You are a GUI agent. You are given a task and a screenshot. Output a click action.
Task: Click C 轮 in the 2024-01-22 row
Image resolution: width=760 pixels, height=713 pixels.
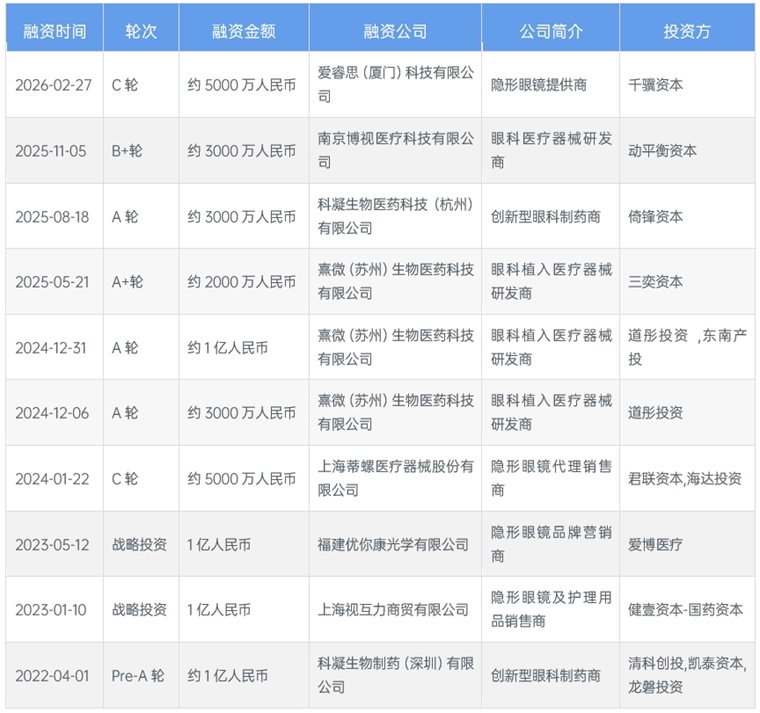125,479
